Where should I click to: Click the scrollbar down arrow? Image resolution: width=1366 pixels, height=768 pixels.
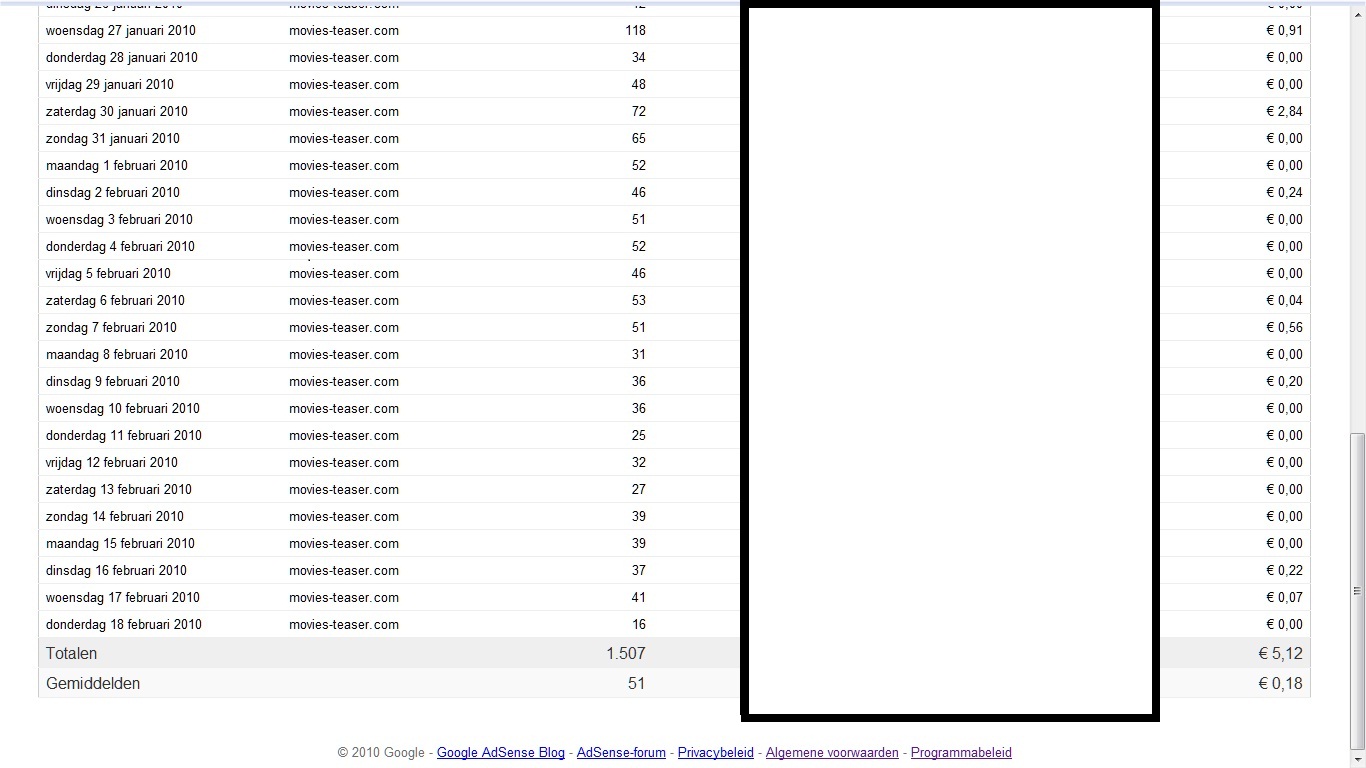pyautogui.click(x=1357, y=759)
